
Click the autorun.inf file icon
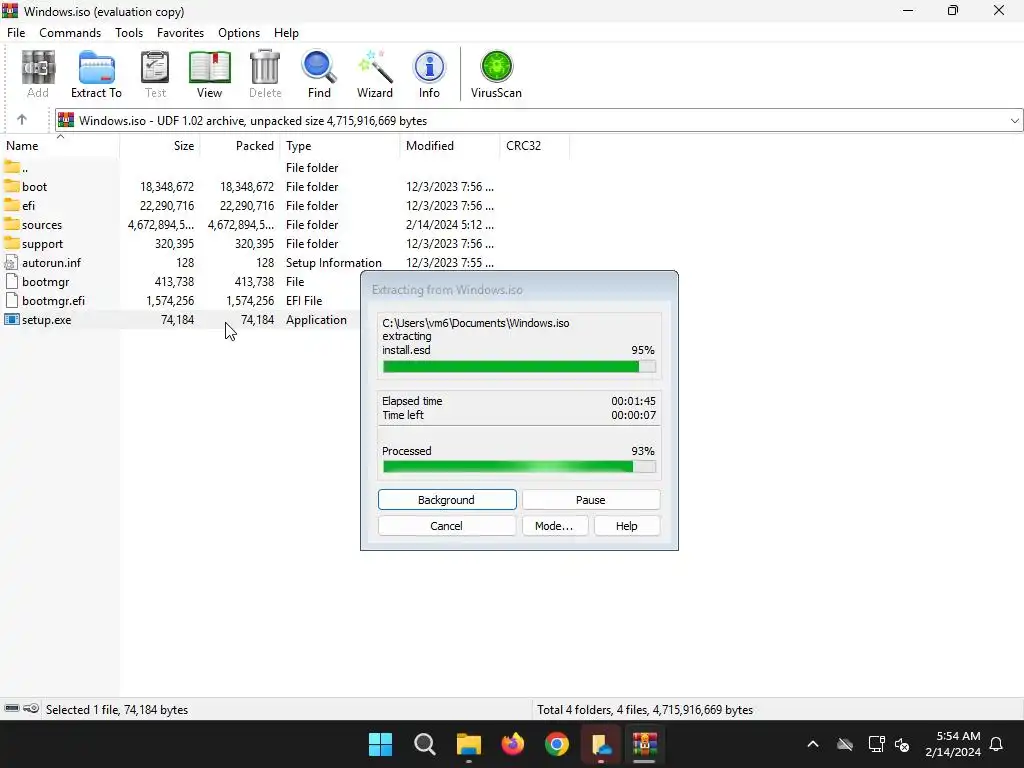(x=11, y=263)
